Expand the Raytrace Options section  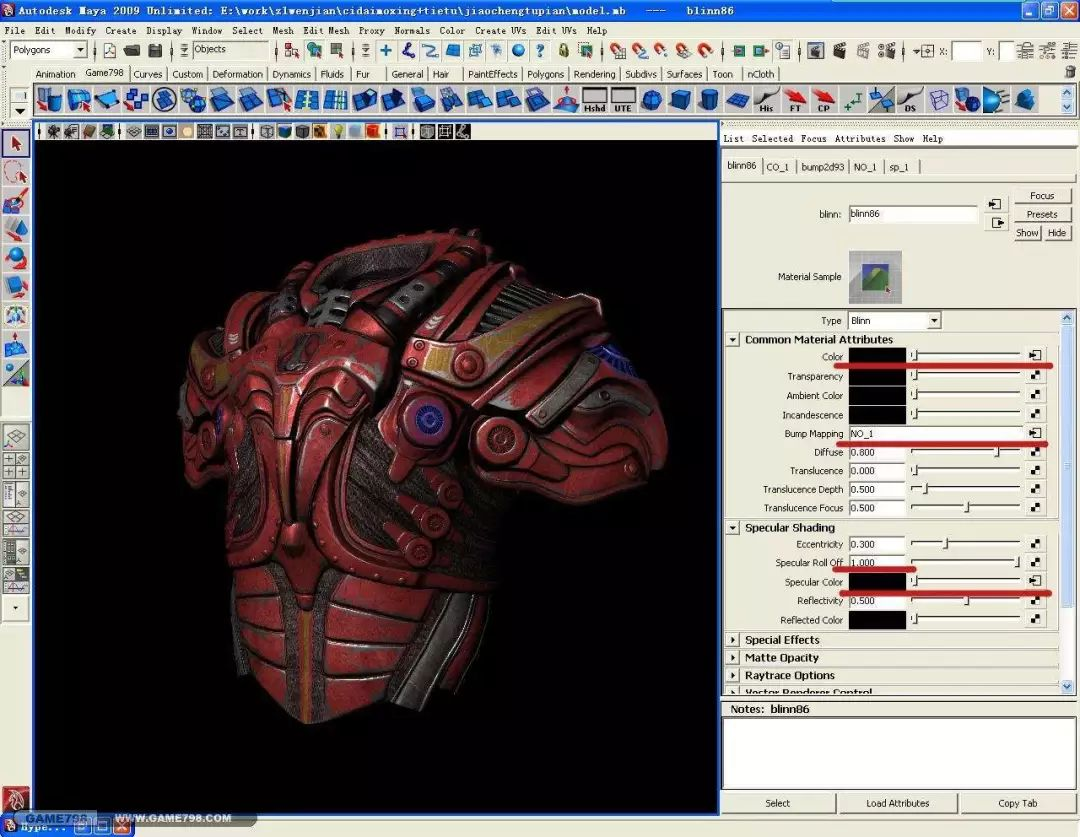pyautogui.click(x=733, y=676)
